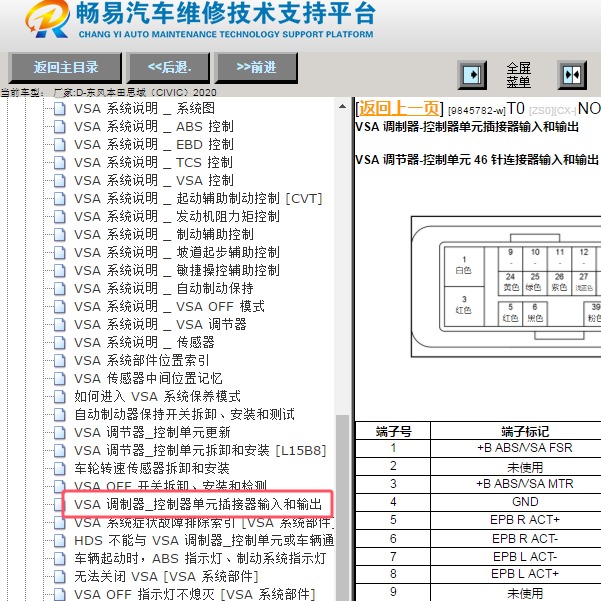Select 无法关闭 VSA [VSA 系统部件]
Image resolution: width=601 pixels, height=601 pixels.
166,577
